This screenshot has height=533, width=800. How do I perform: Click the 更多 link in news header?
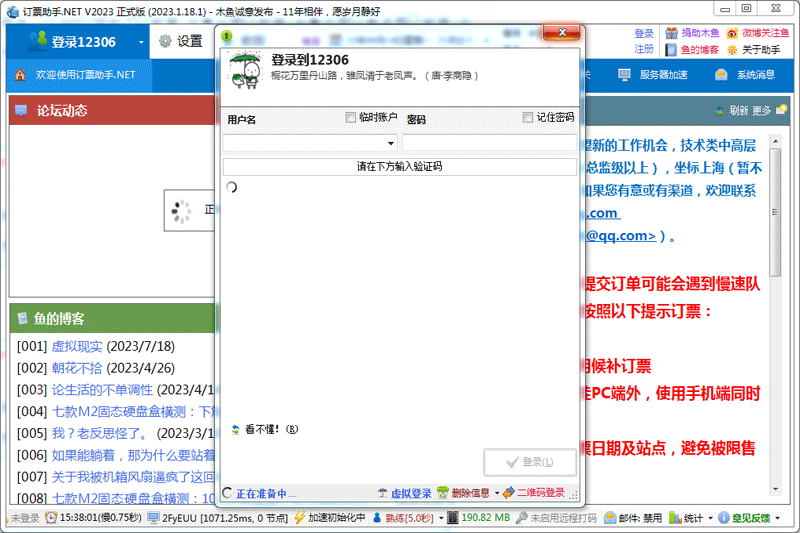(761, 110)
